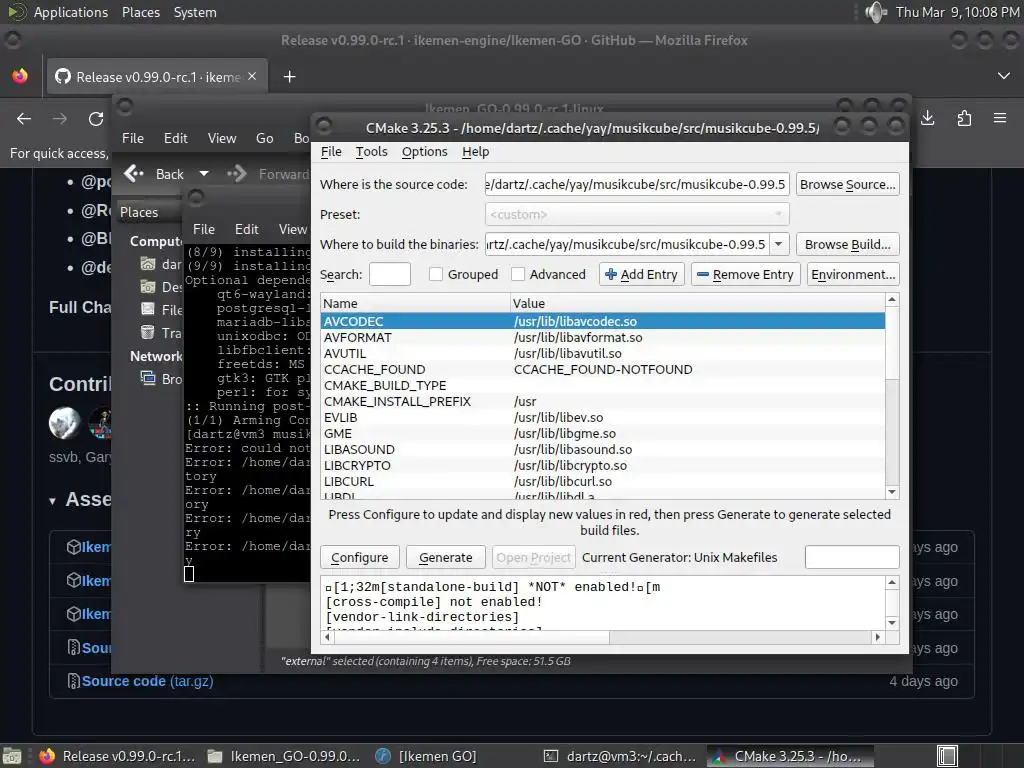Open the file manager Edit menu
Image resolution: width=1024 pixels, height=768 pixels.
[x=175, y=138]
